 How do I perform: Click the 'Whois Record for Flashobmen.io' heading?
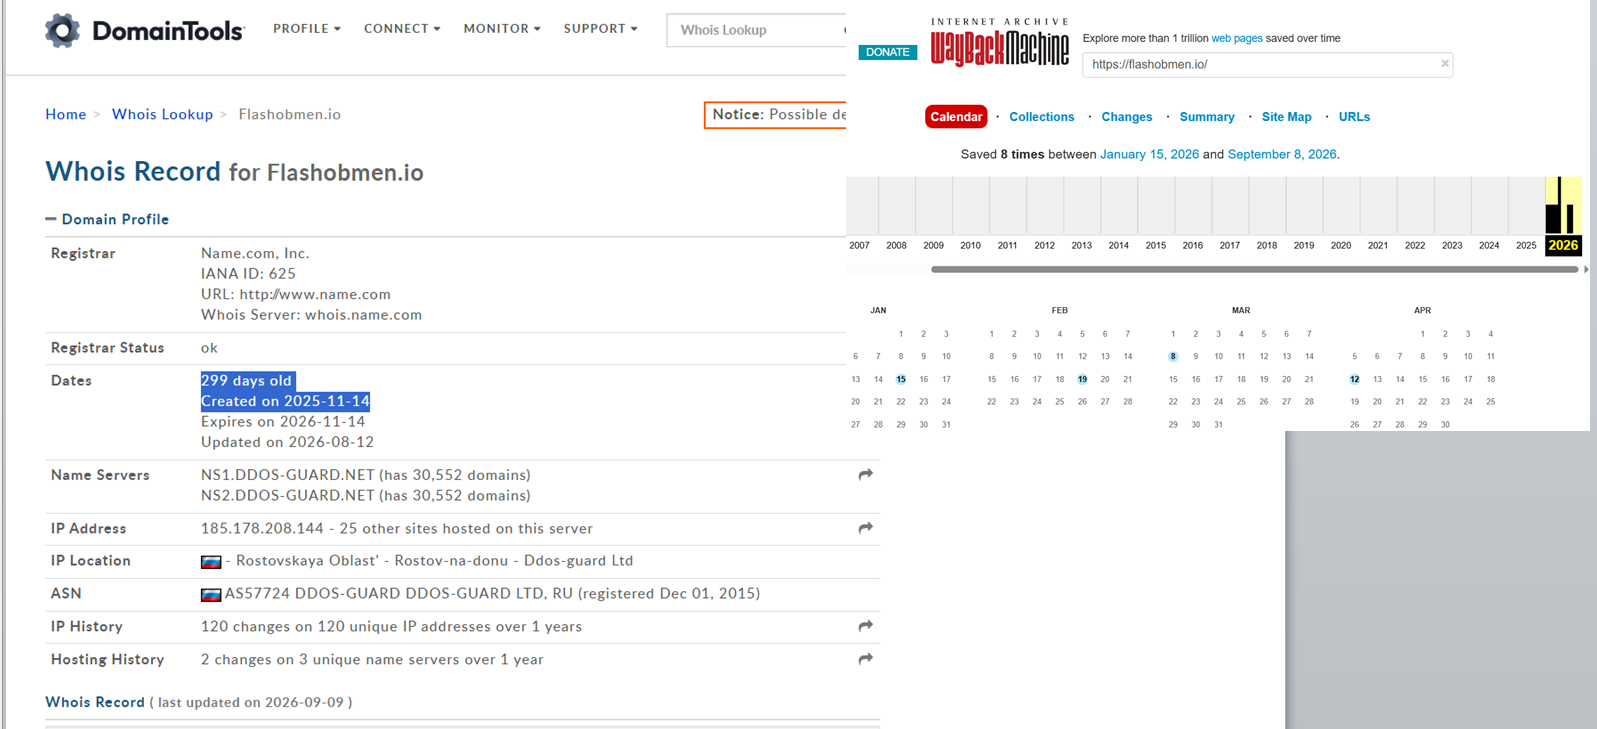(x=234, y=172)
